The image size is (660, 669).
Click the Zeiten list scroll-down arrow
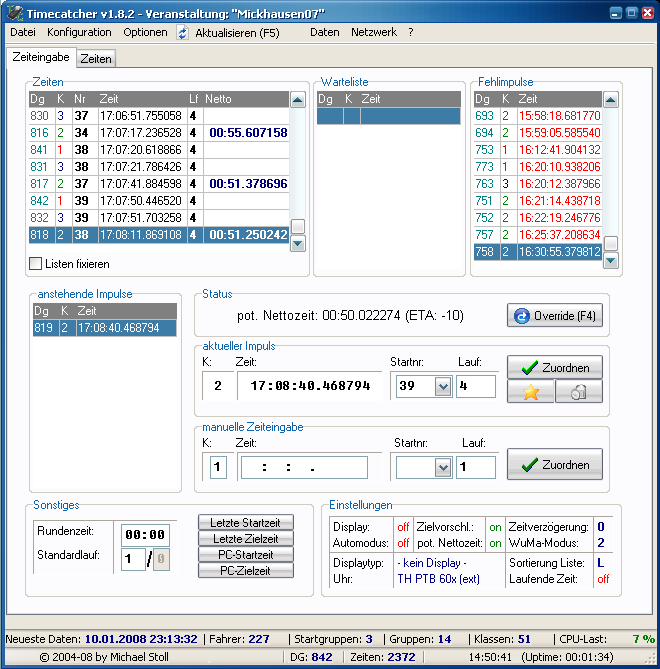[x=297, y=244]
